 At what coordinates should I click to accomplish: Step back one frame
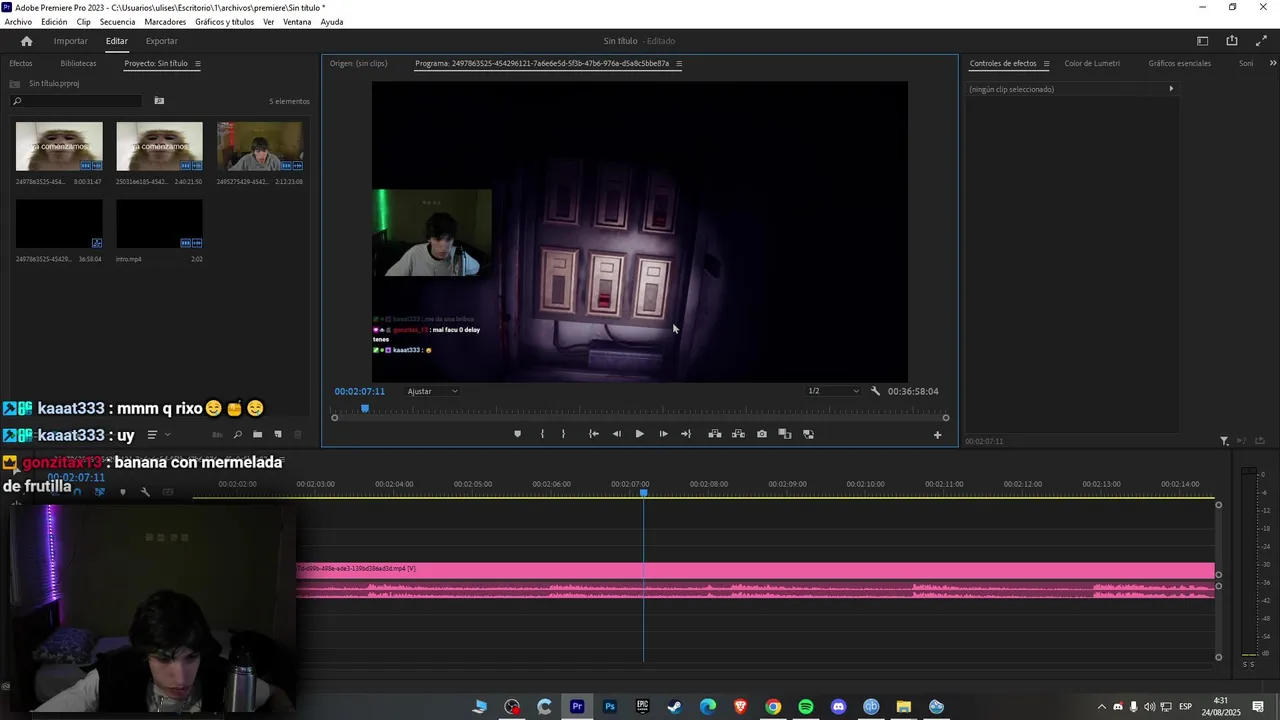(616, 434)
